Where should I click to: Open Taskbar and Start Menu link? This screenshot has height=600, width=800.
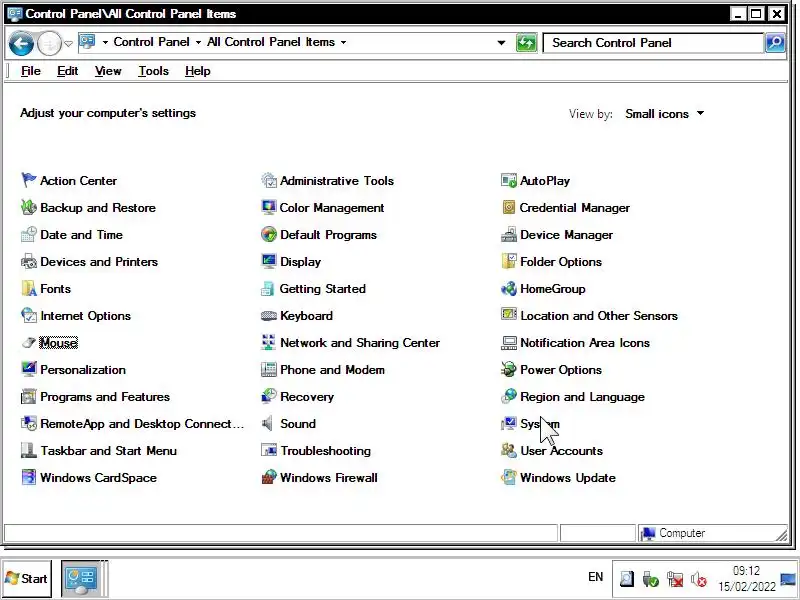109,451
